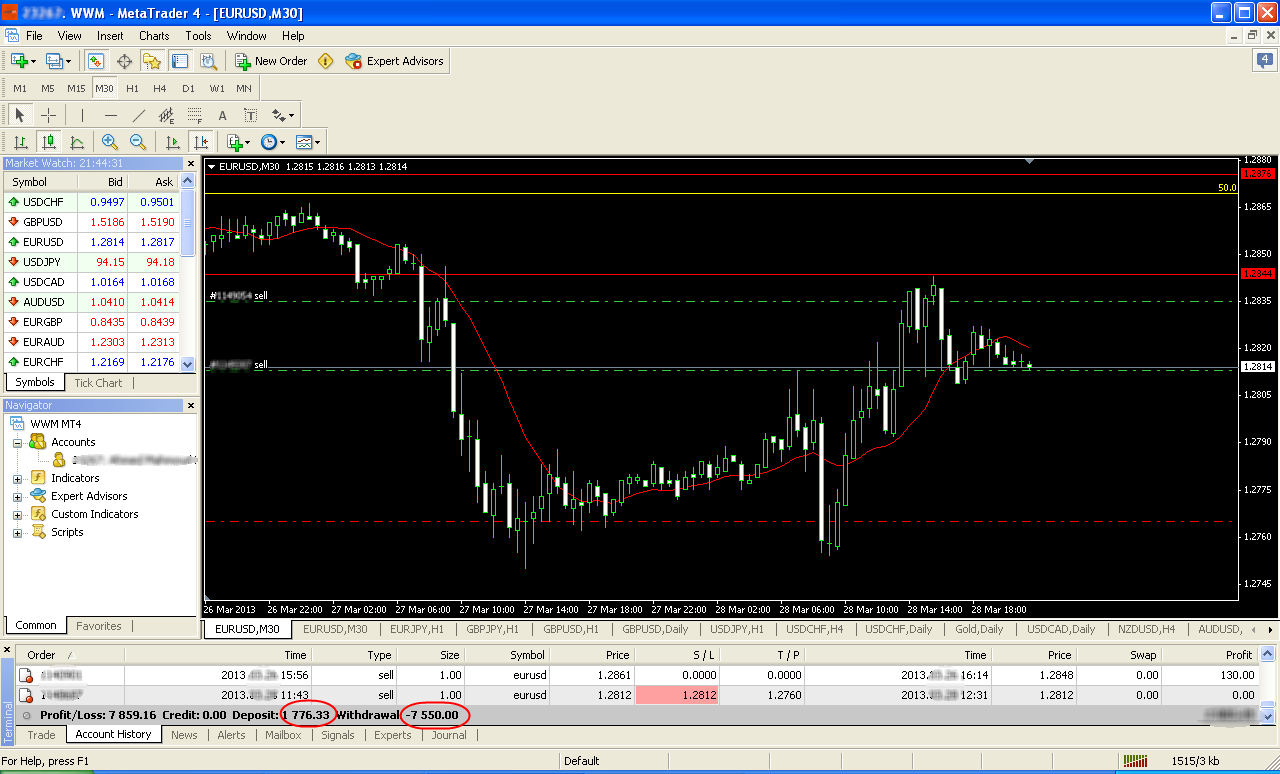
Task: Switch to the Trade tab in Terminal
Action: [x=41, y=735]
